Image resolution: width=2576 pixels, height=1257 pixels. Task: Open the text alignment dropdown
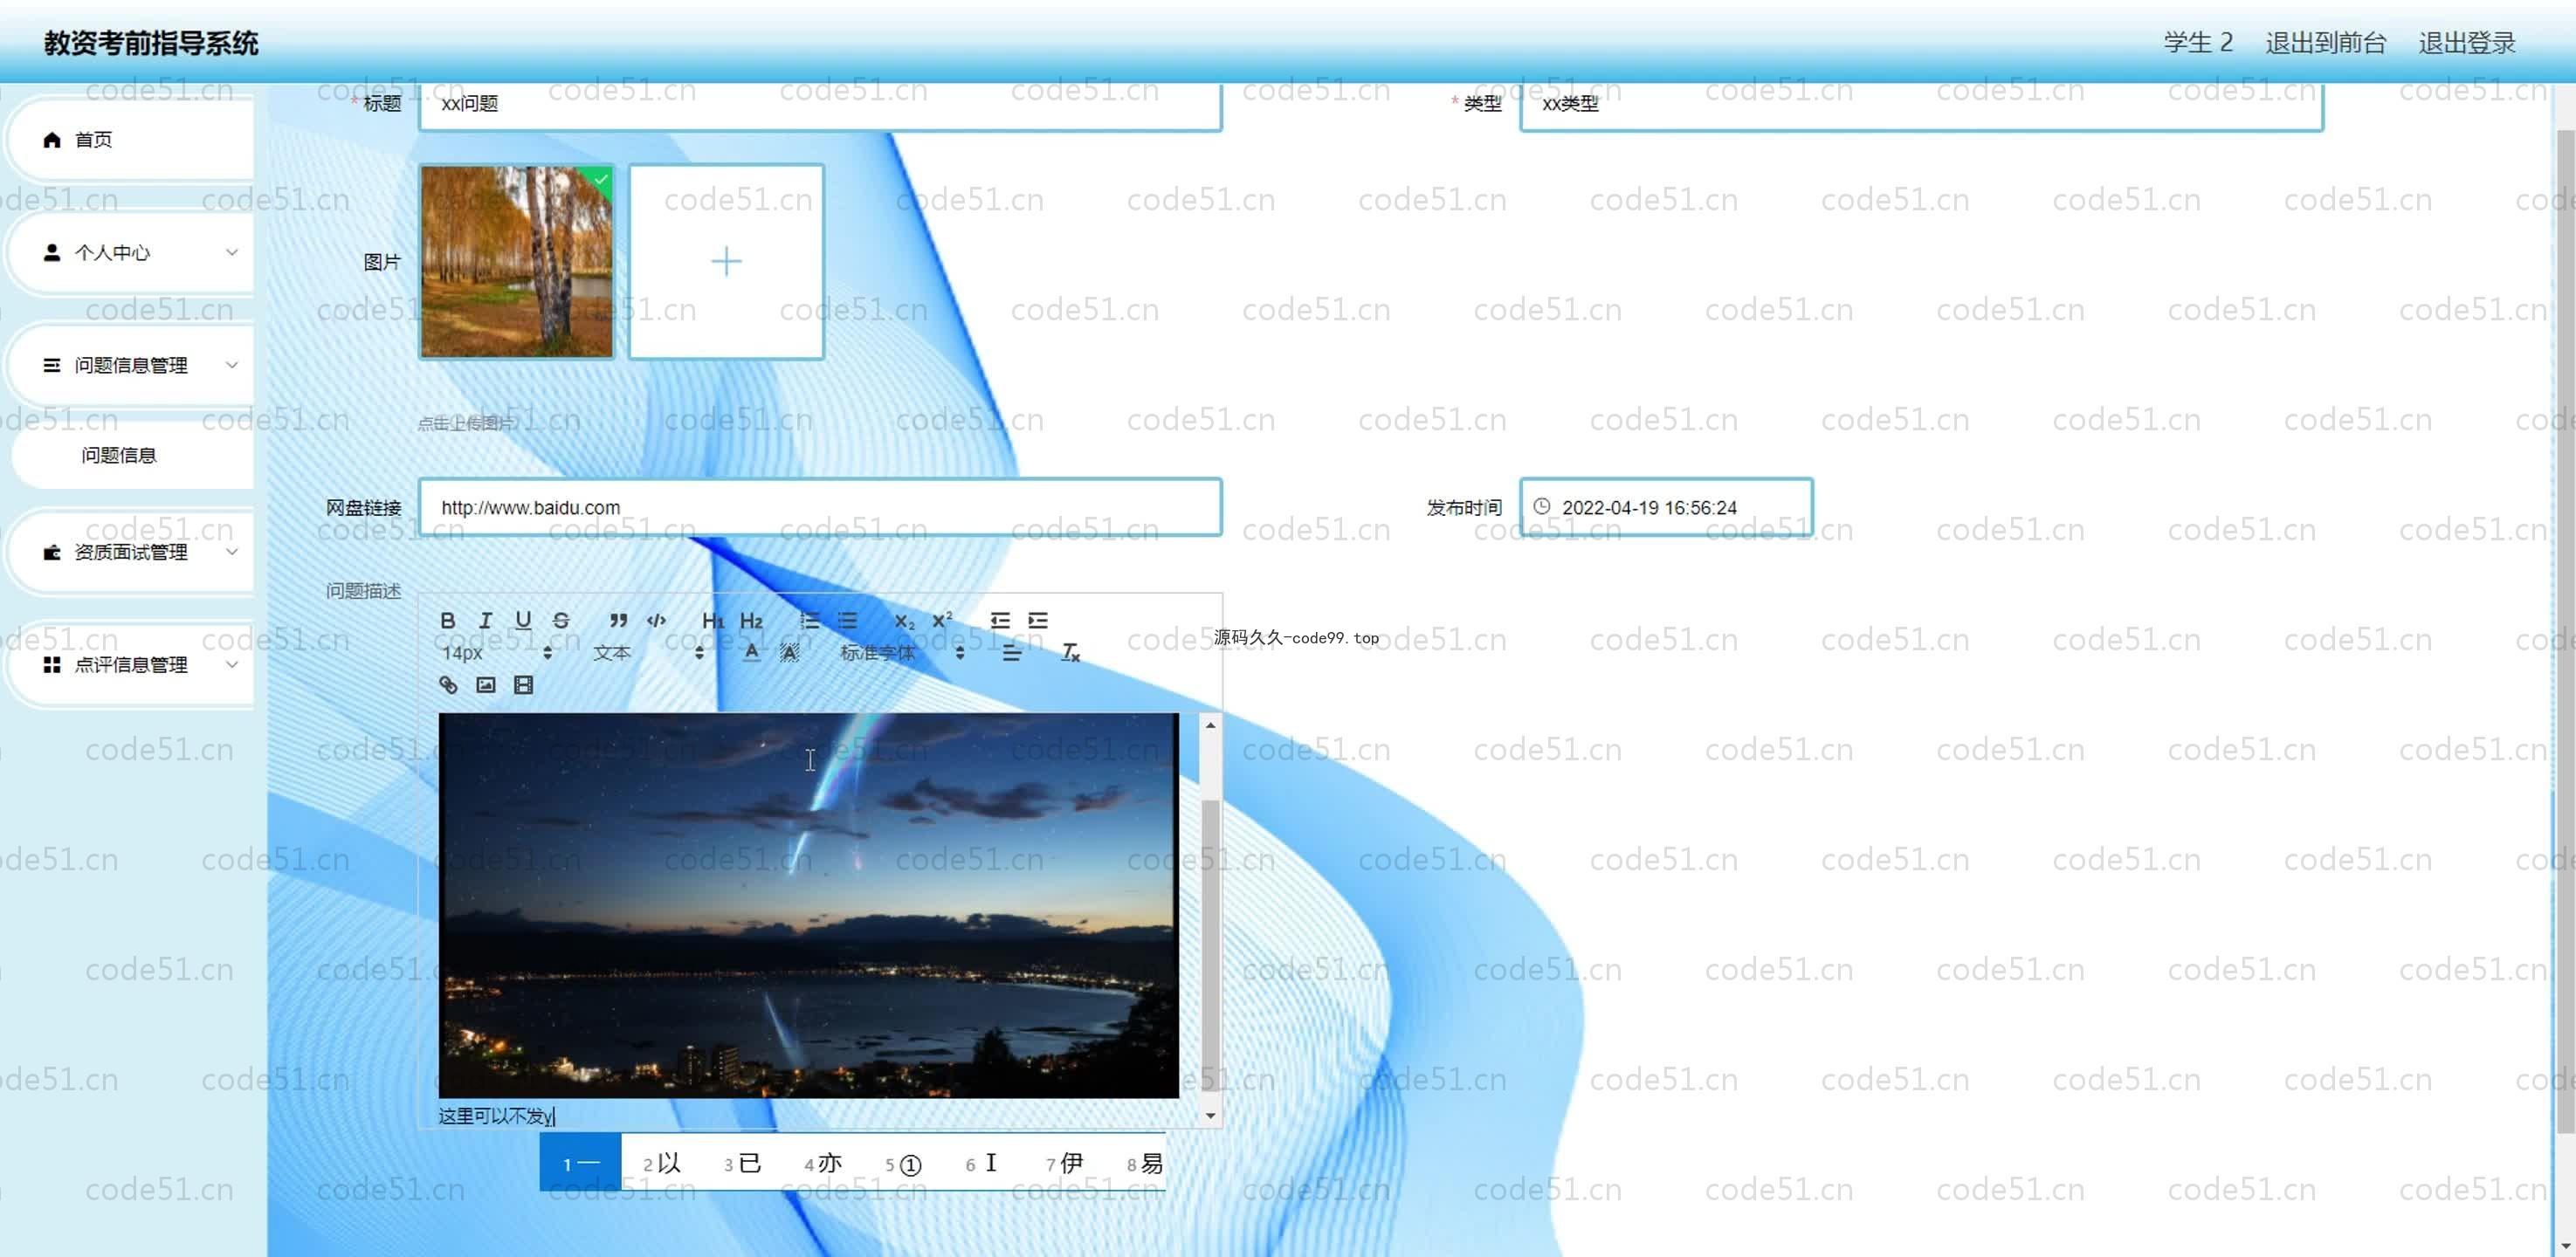click(x=1012, y=652)
